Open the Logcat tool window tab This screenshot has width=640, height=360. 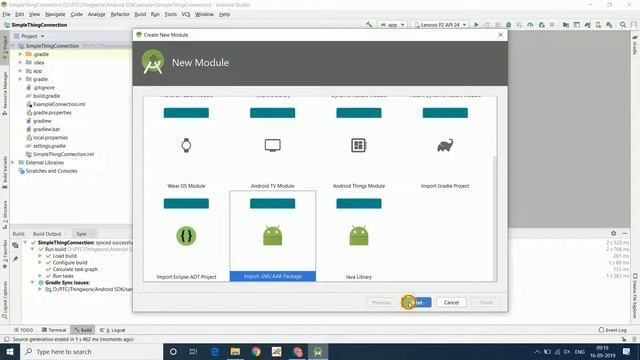(x=113, y=330)
